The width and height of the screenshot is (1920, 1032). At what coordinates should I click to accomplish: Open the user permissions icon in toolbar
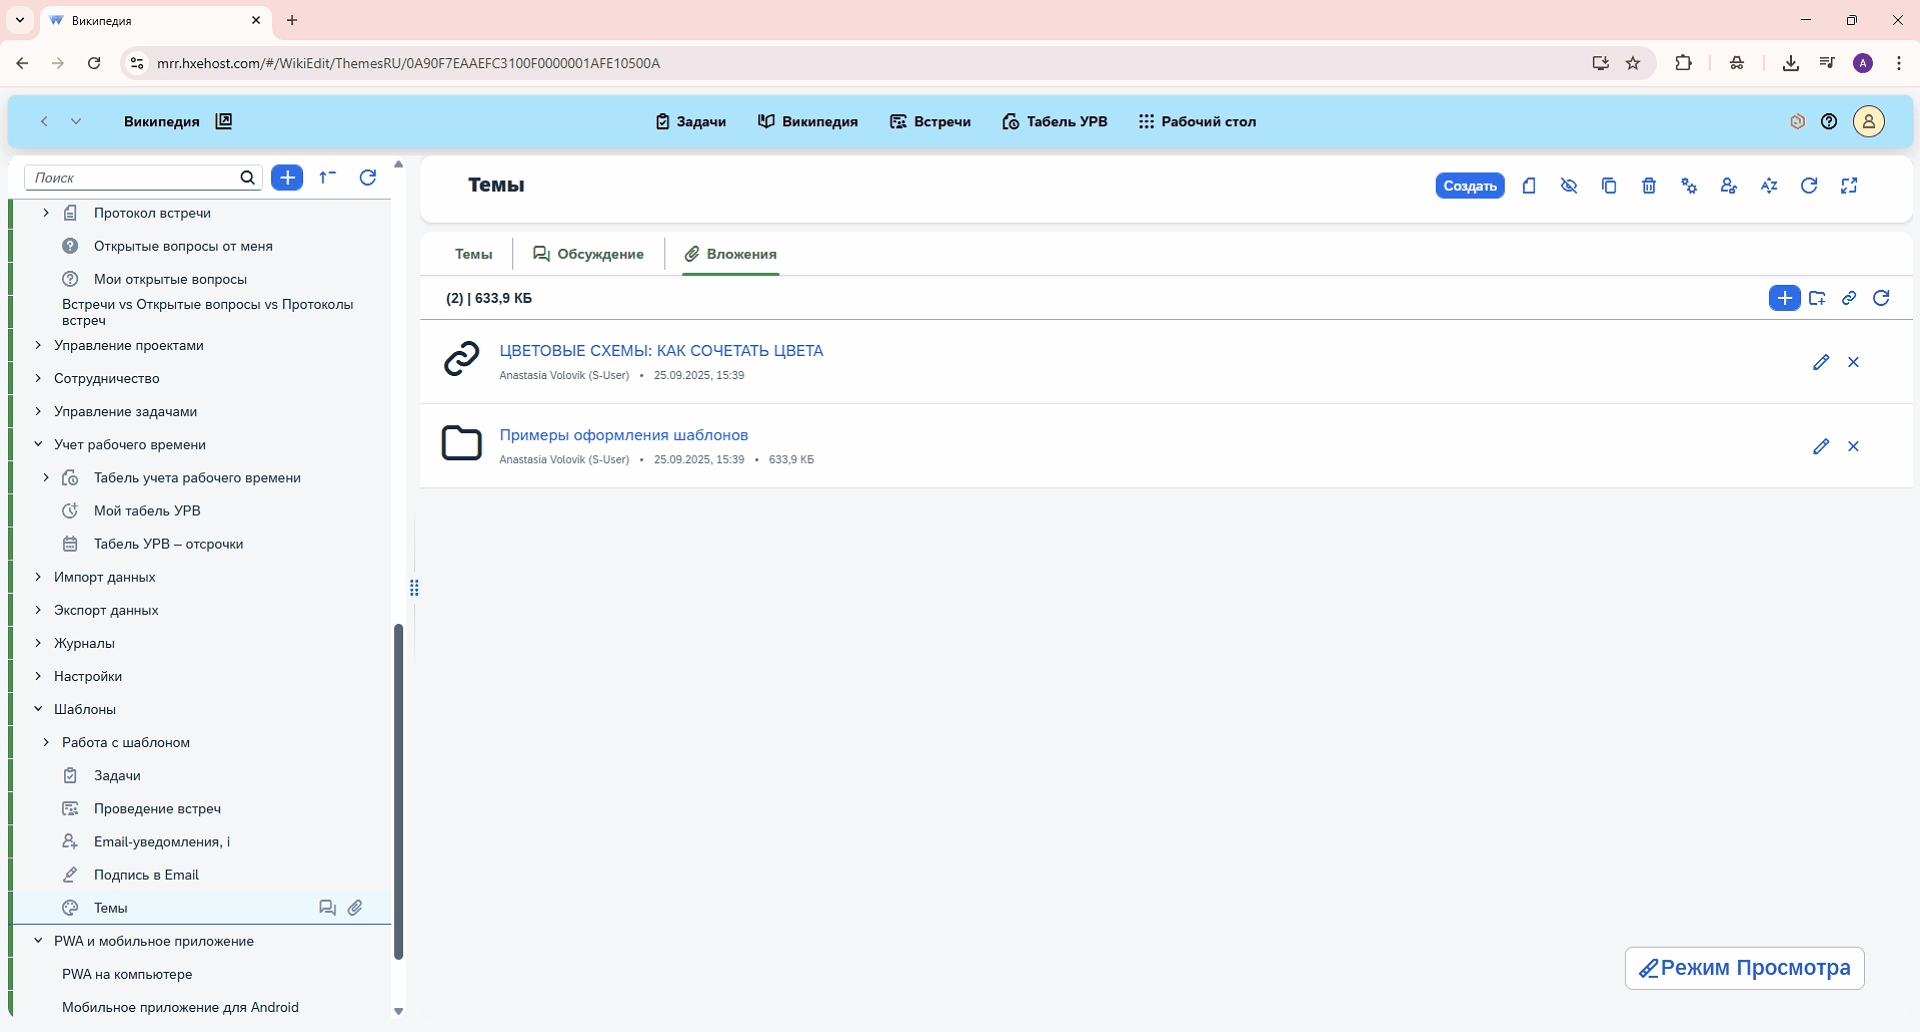click(x=1729, y=186)
